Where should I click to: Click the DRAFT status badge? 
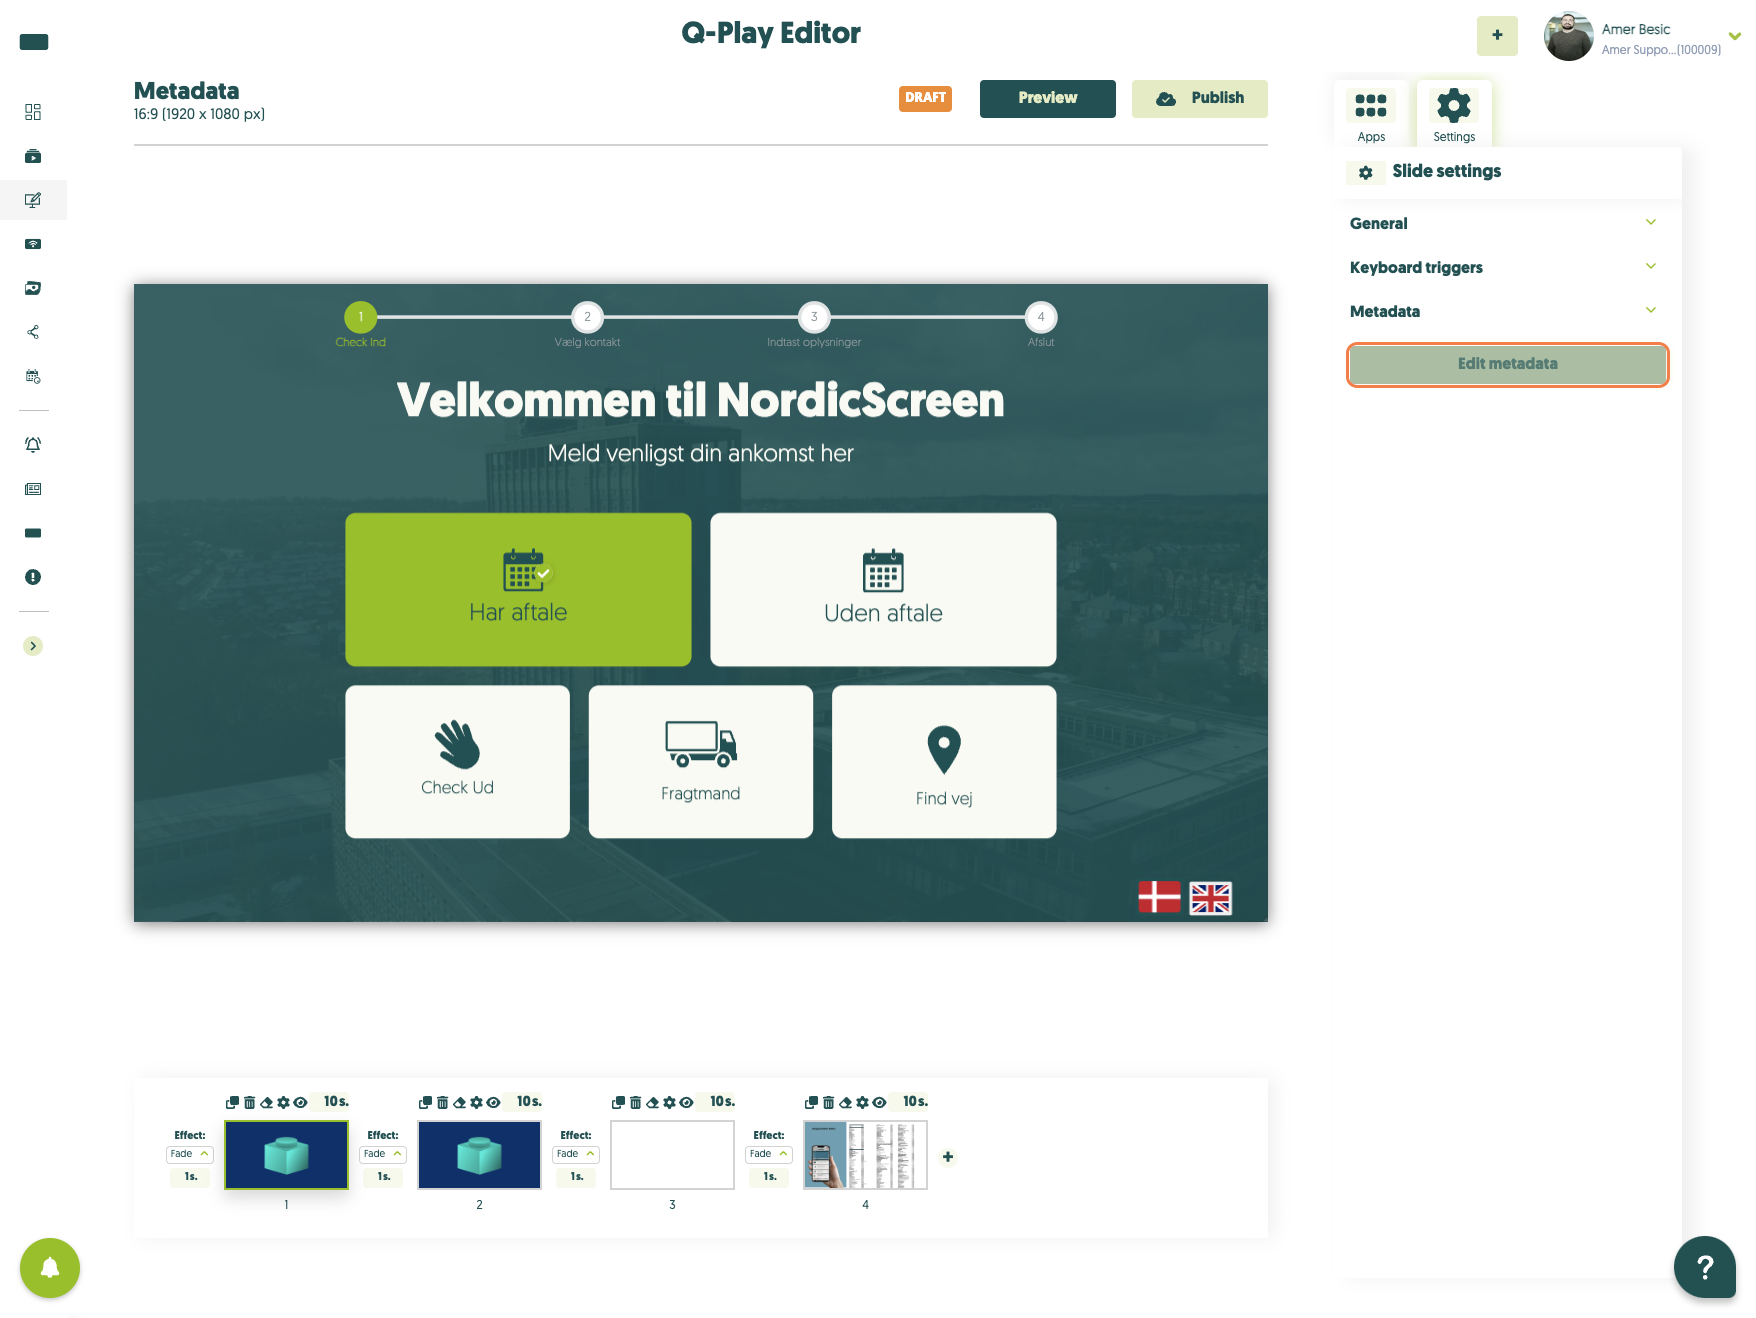(925, 98)
